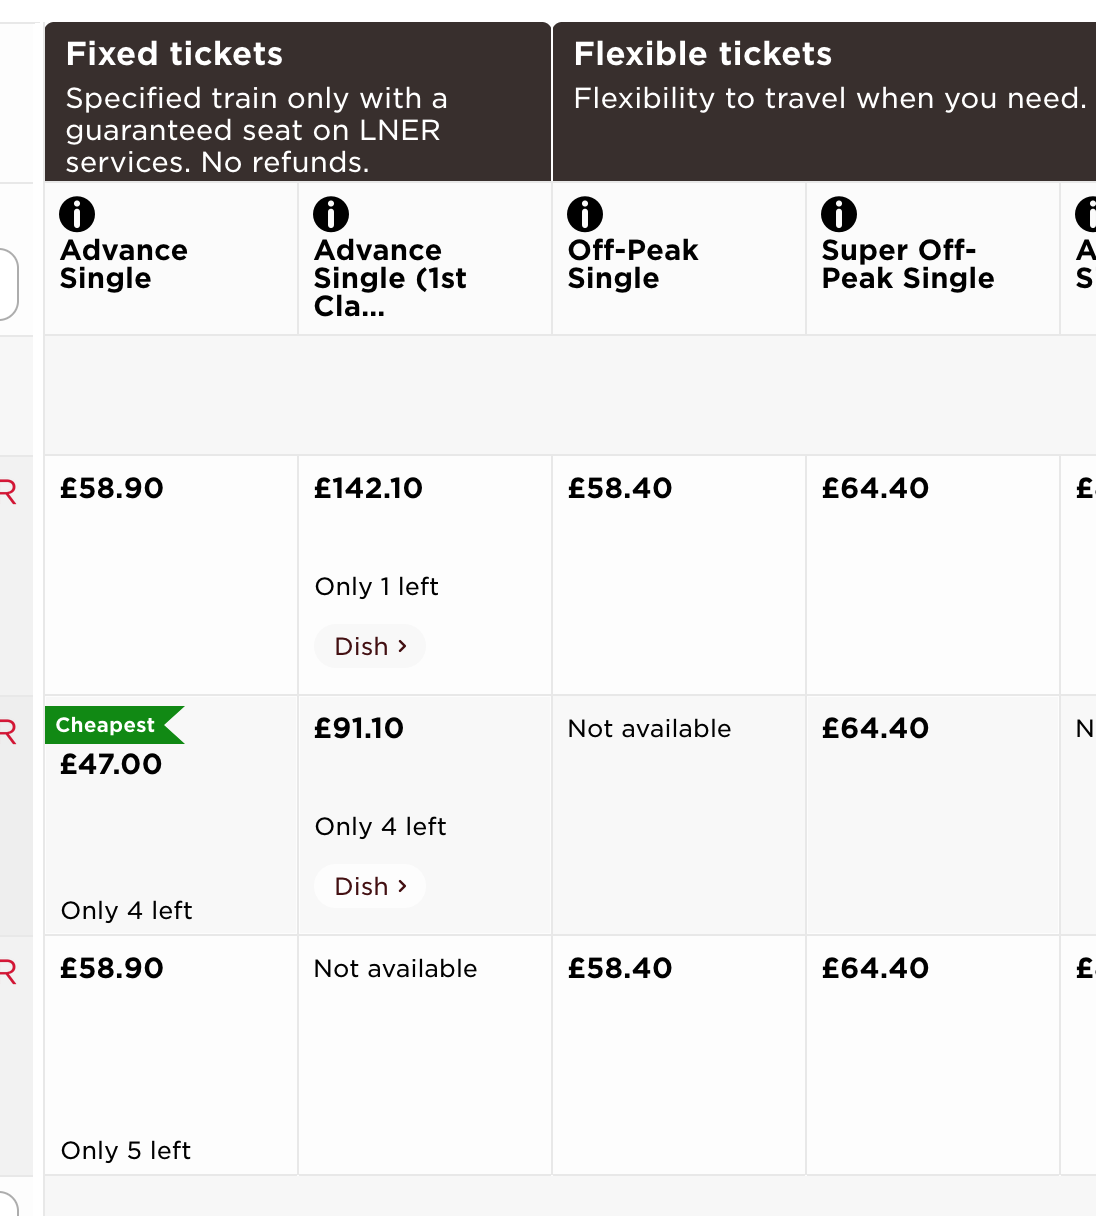
Task: Select the £91.10 first class fare
Action: click(425, 815)
